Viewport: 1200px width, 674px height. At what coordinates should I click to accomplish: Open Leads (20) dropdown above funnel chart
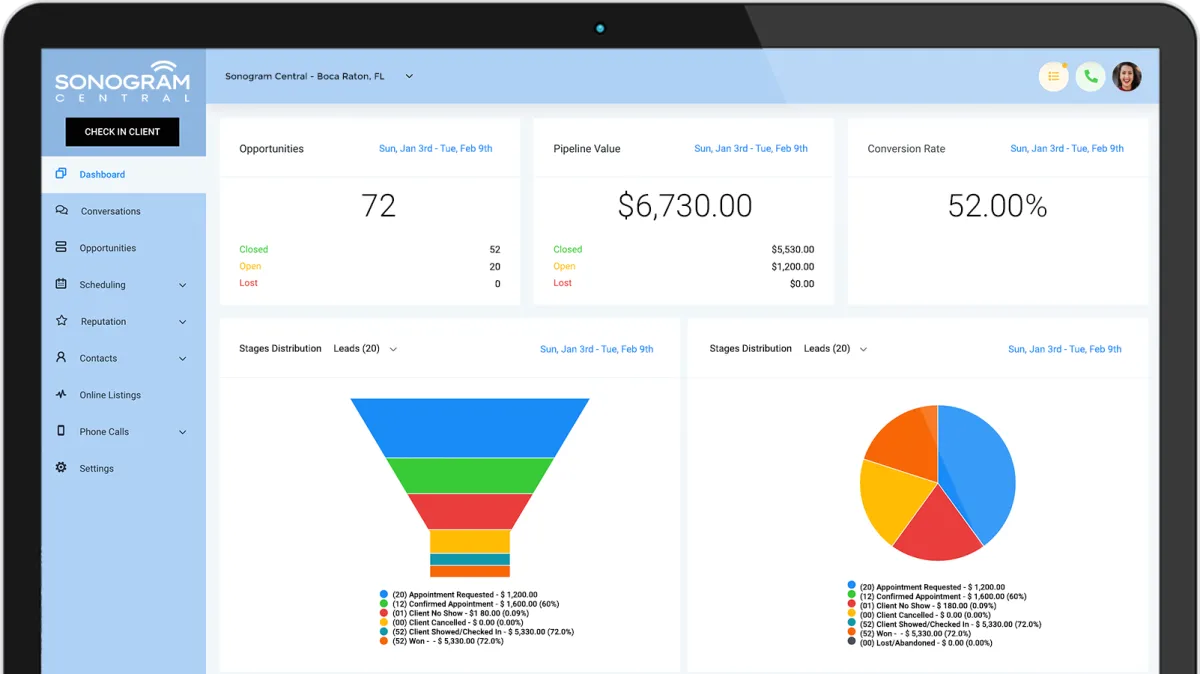click(365, 349)
